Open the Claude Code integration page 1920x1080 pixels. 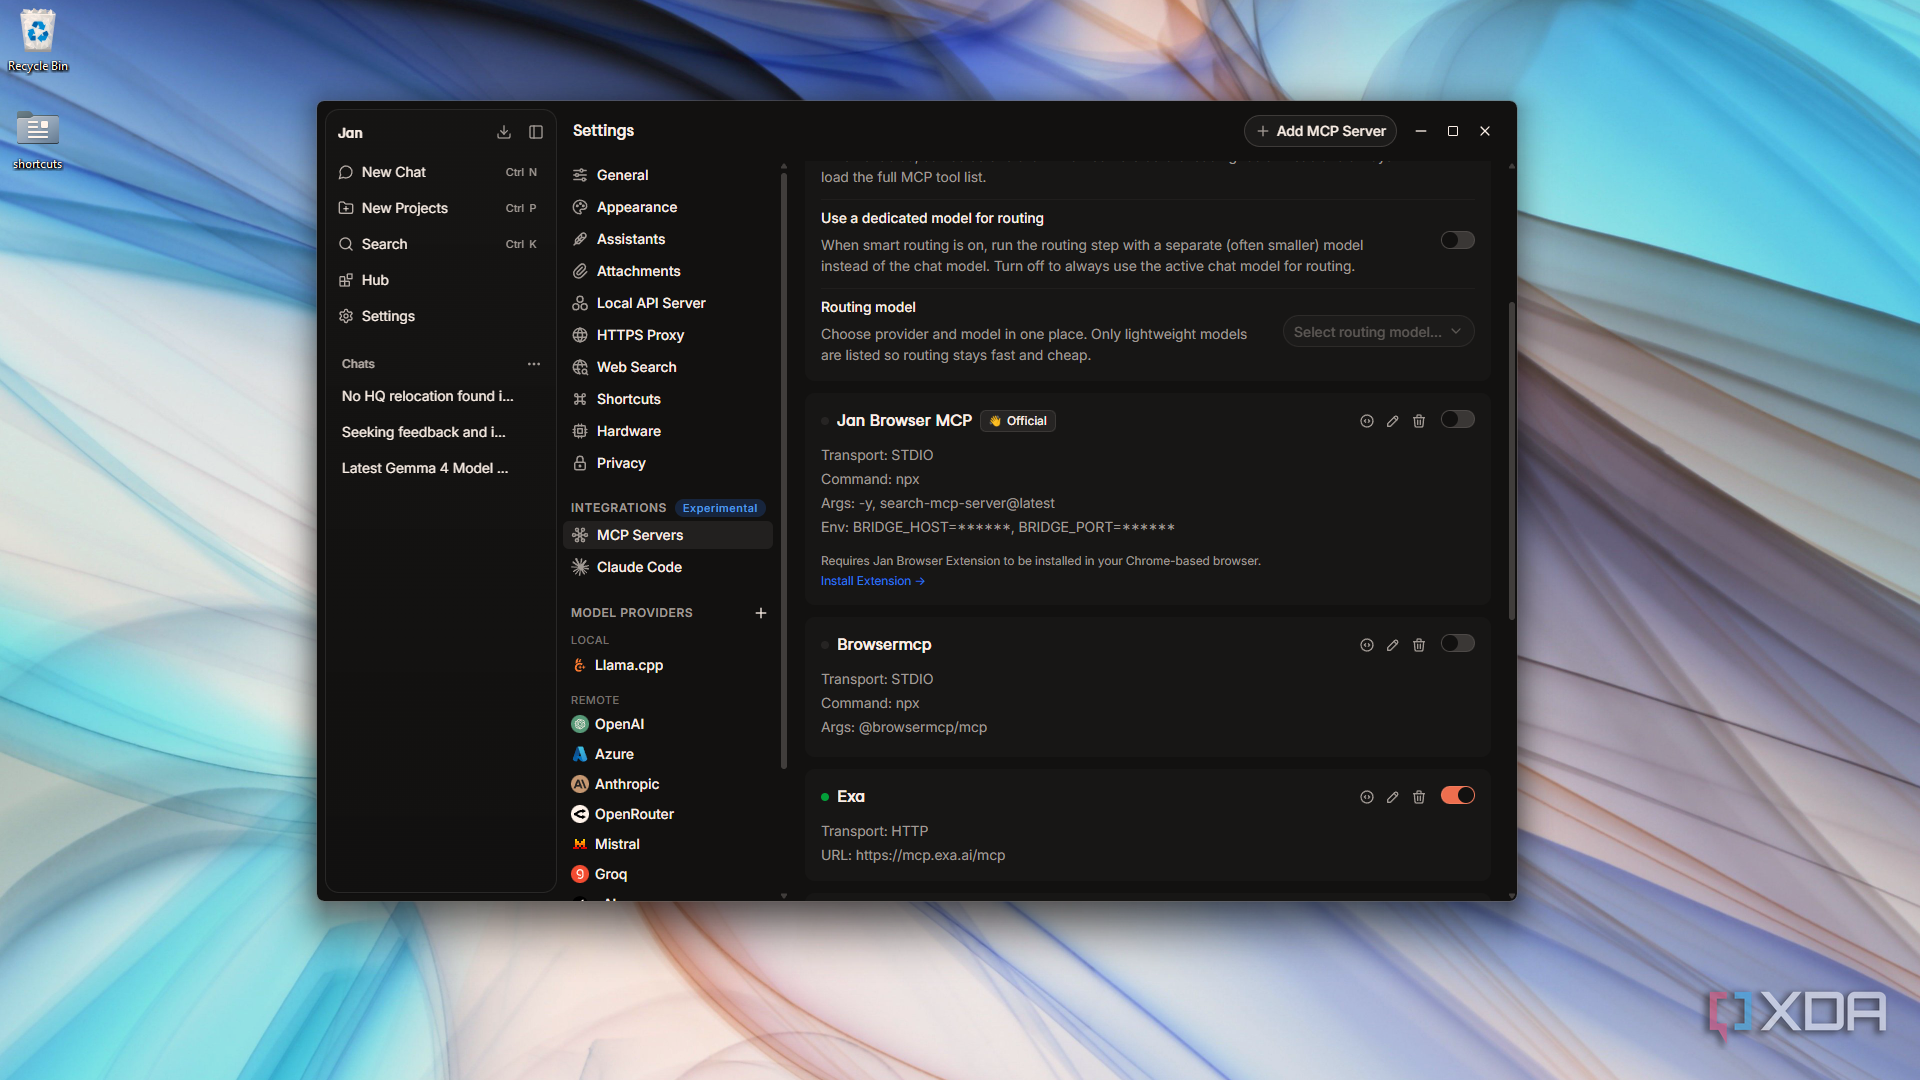point(668,567)
